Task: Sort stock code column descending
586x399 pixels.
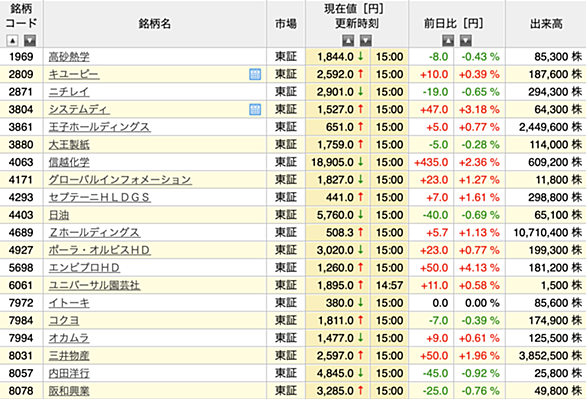Action: coord(30,40)
